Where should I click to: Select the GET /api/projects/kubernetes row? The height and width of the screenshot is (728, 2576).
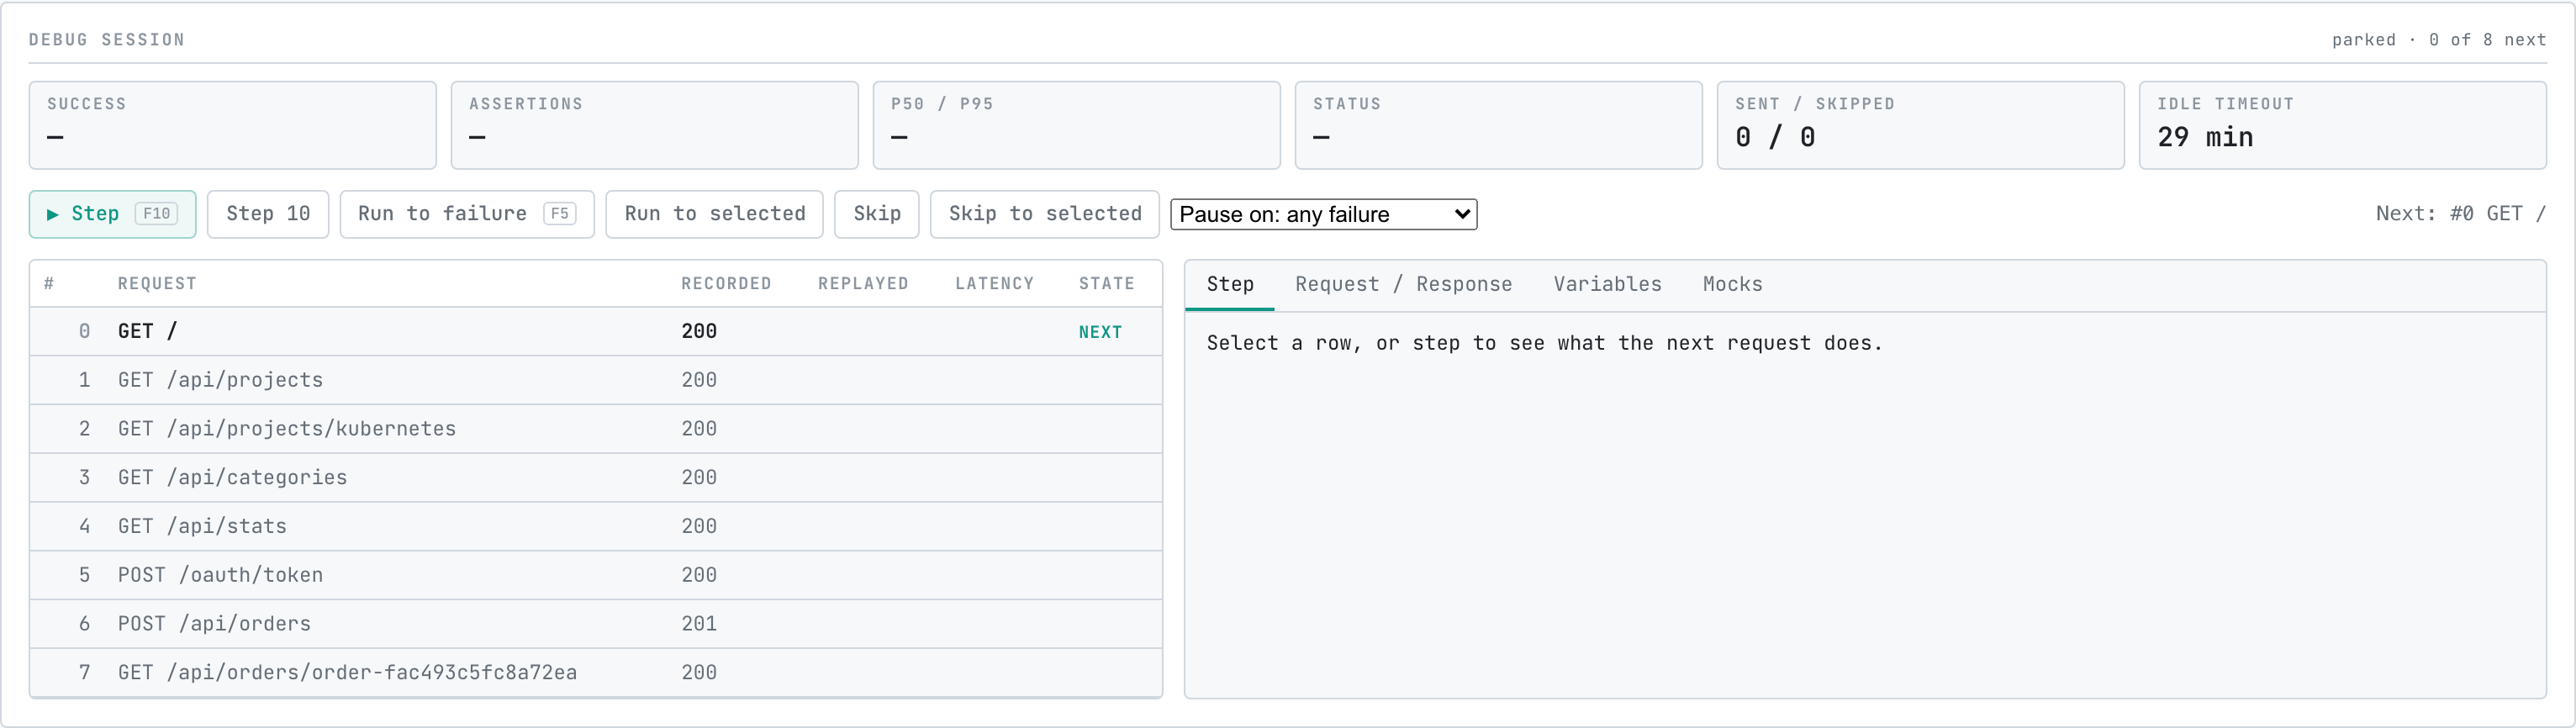596,429
